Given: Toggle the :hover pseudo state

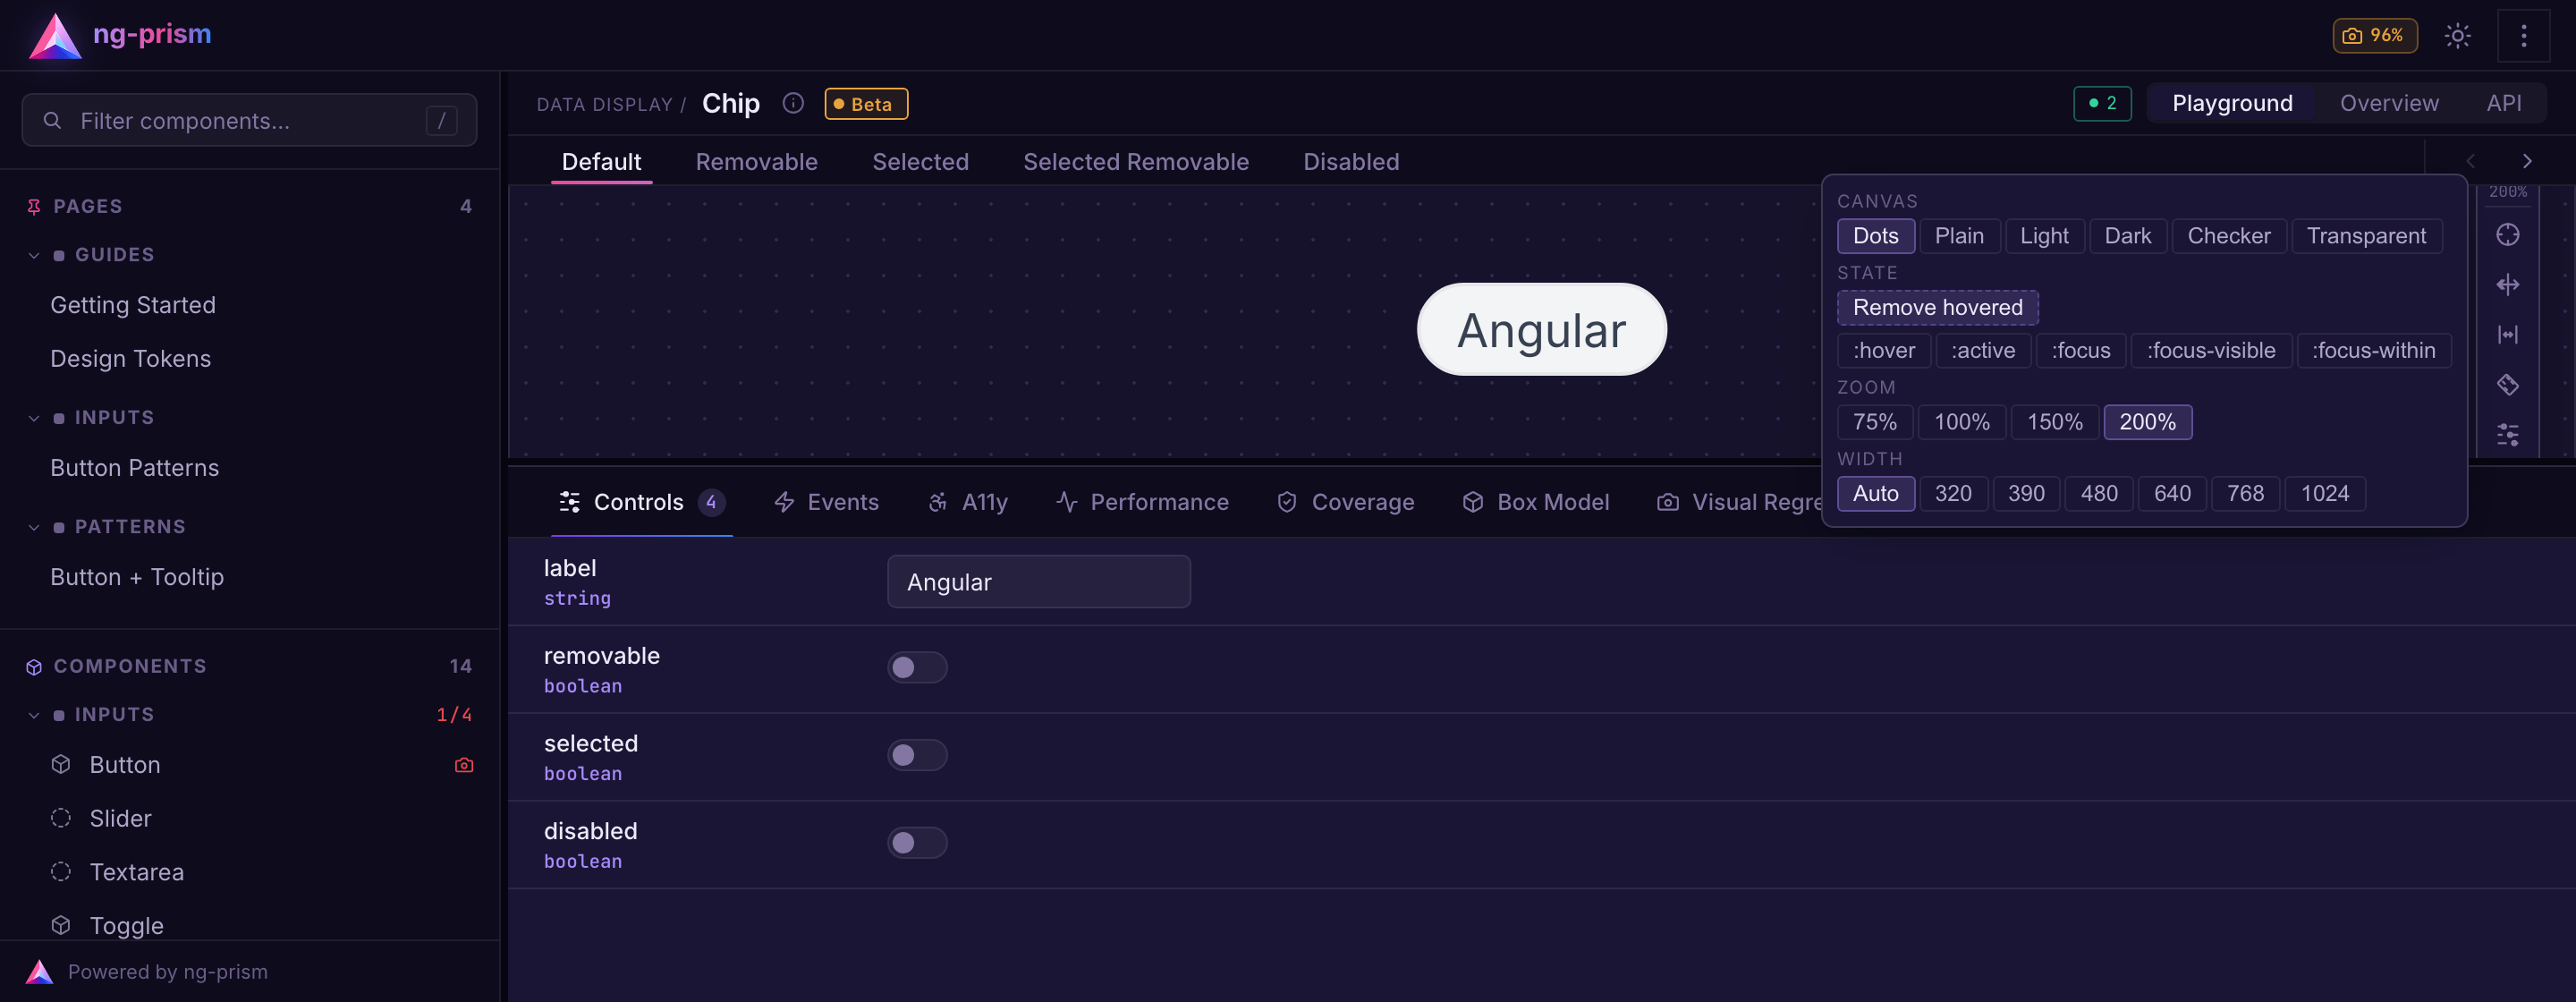Looking at the screenshot, I should (1883, 350).
